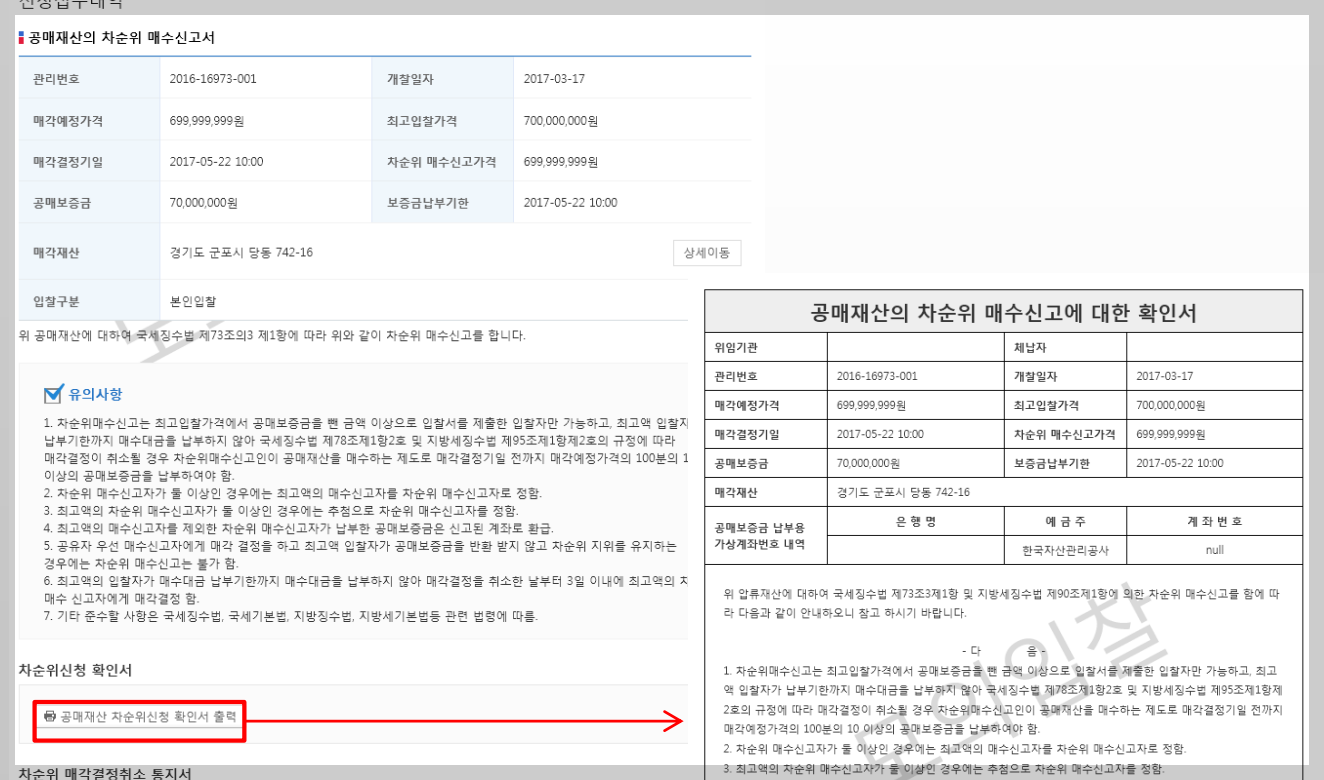Select 매각예정가격 value 699,999,999원 in the 확인서 document
Image resolution: width=1324 pixels, height=780 pixels.
(871, 405)
